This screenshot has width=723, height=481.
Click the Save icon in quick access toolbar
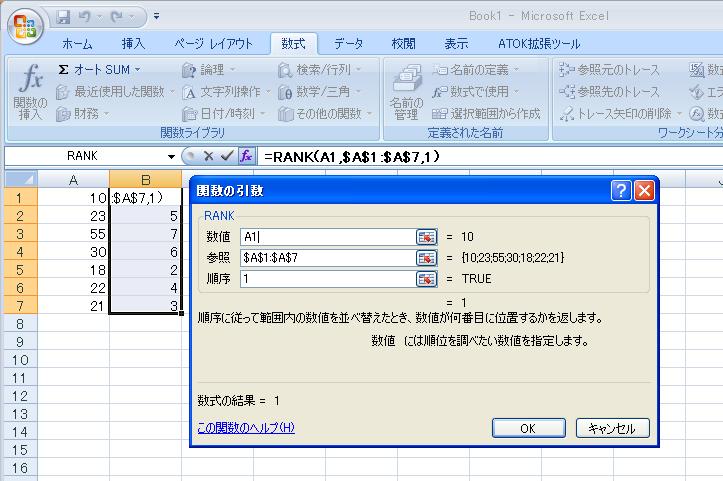[63, 17]
